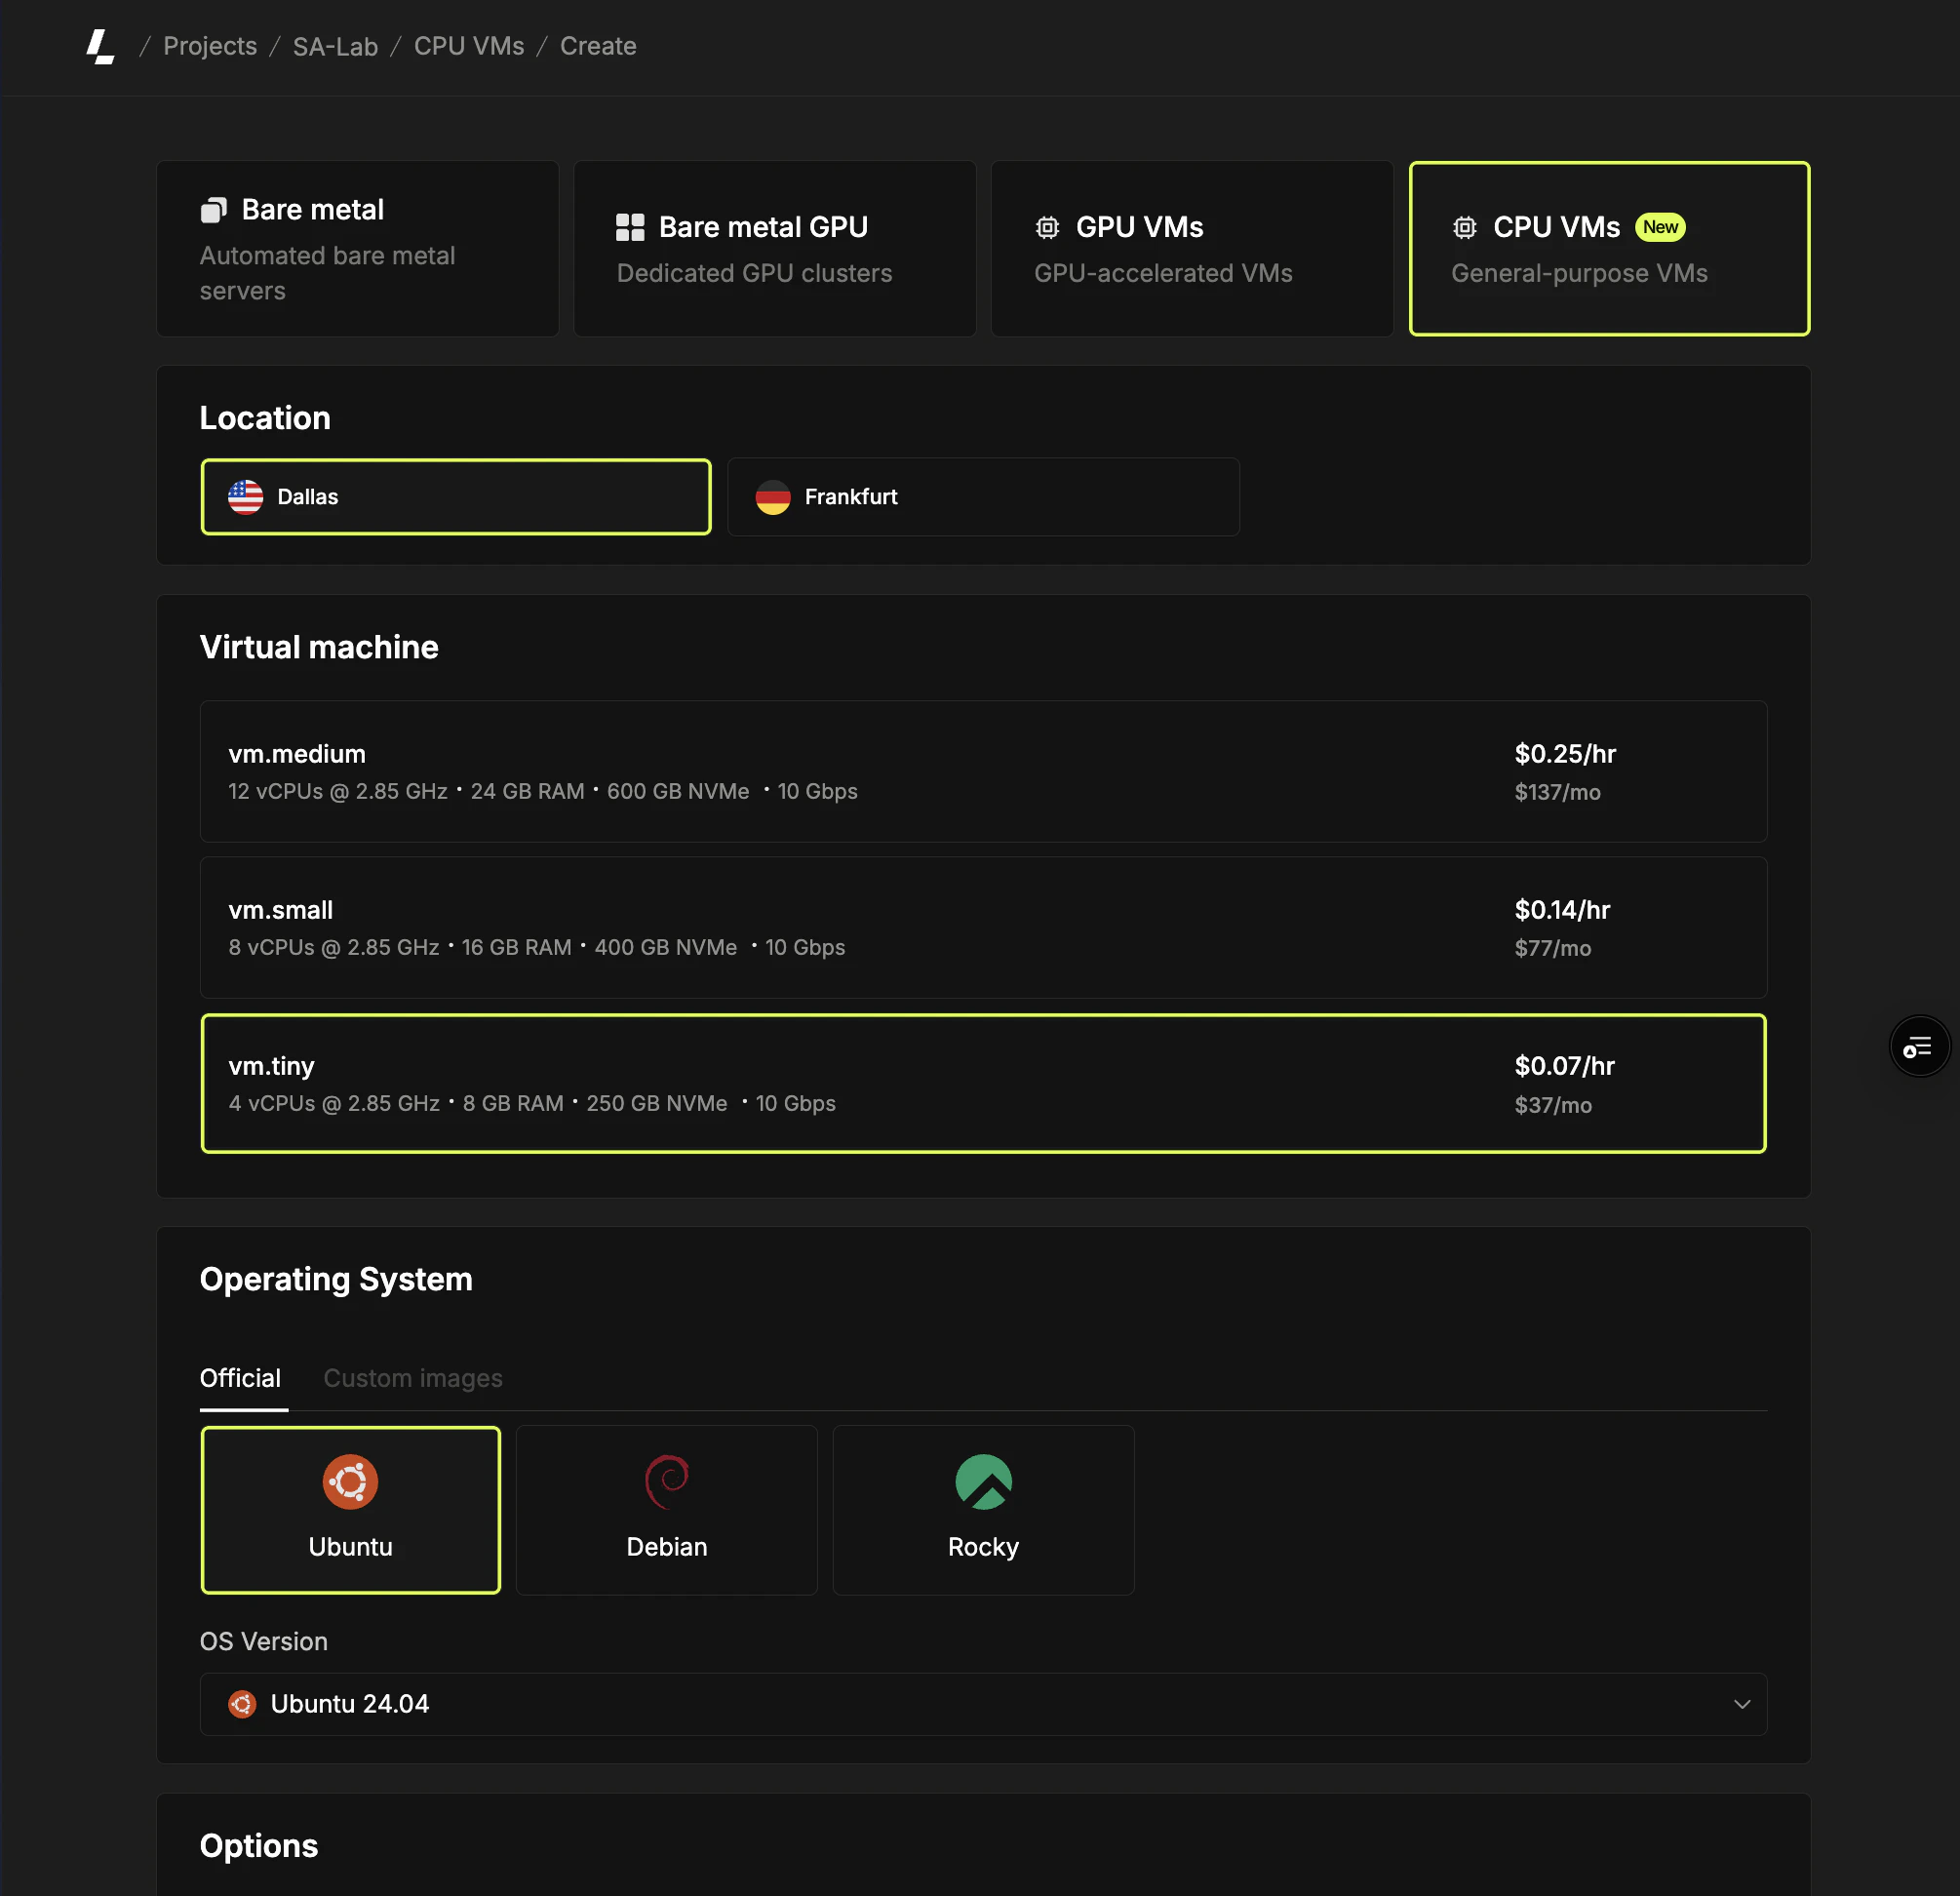Image resolution: width=1960 pixels, height=1896 pixels.
Task: Click the CPU VMs chip icon
Action: pos(1465,227)
